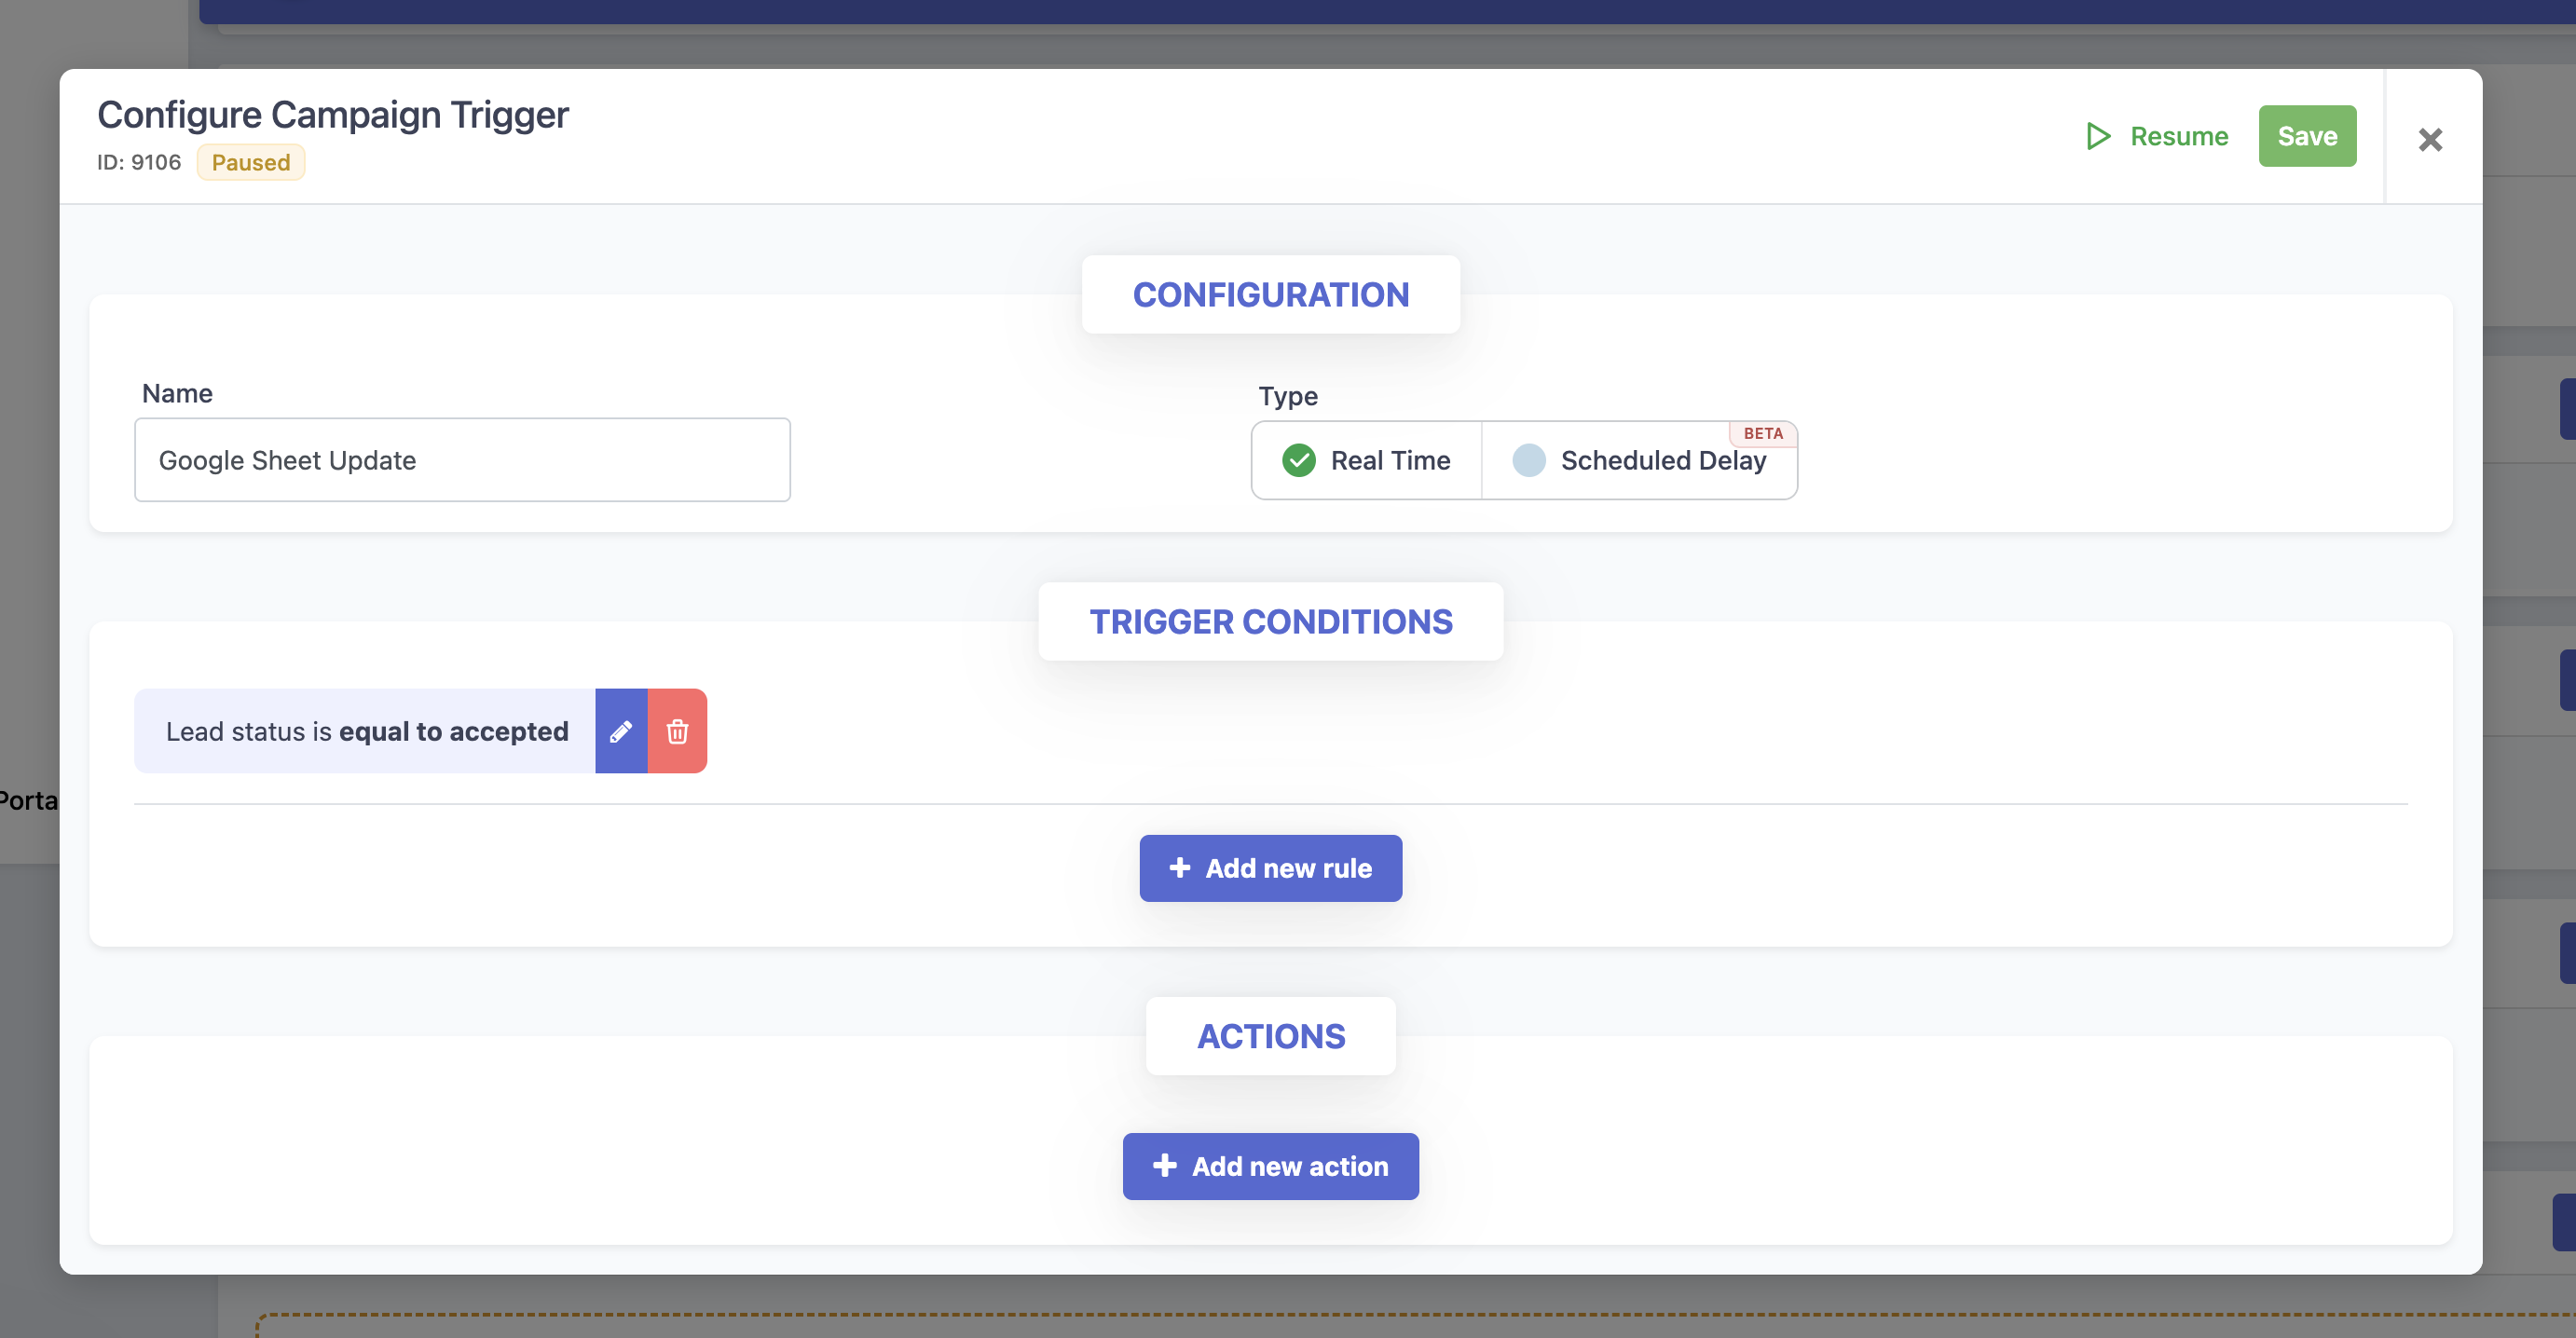Click the ACTIONS section header
This screenshot has width=2576, height=1338.
click(x=1270, y=1036)
